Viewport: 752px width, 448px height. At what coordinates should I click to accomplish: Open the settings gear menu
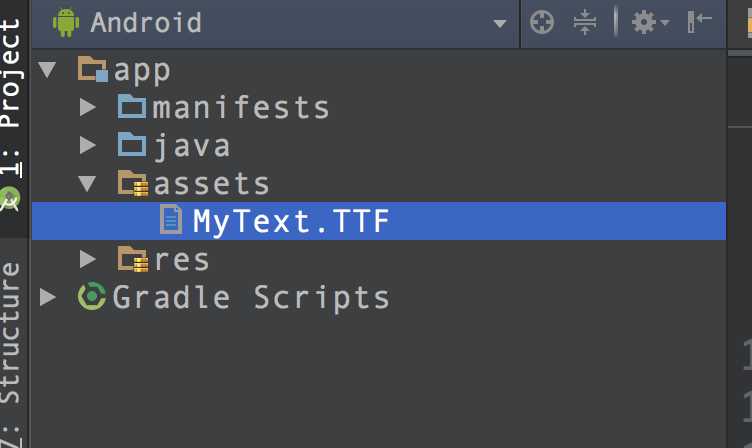pos(649,22)
